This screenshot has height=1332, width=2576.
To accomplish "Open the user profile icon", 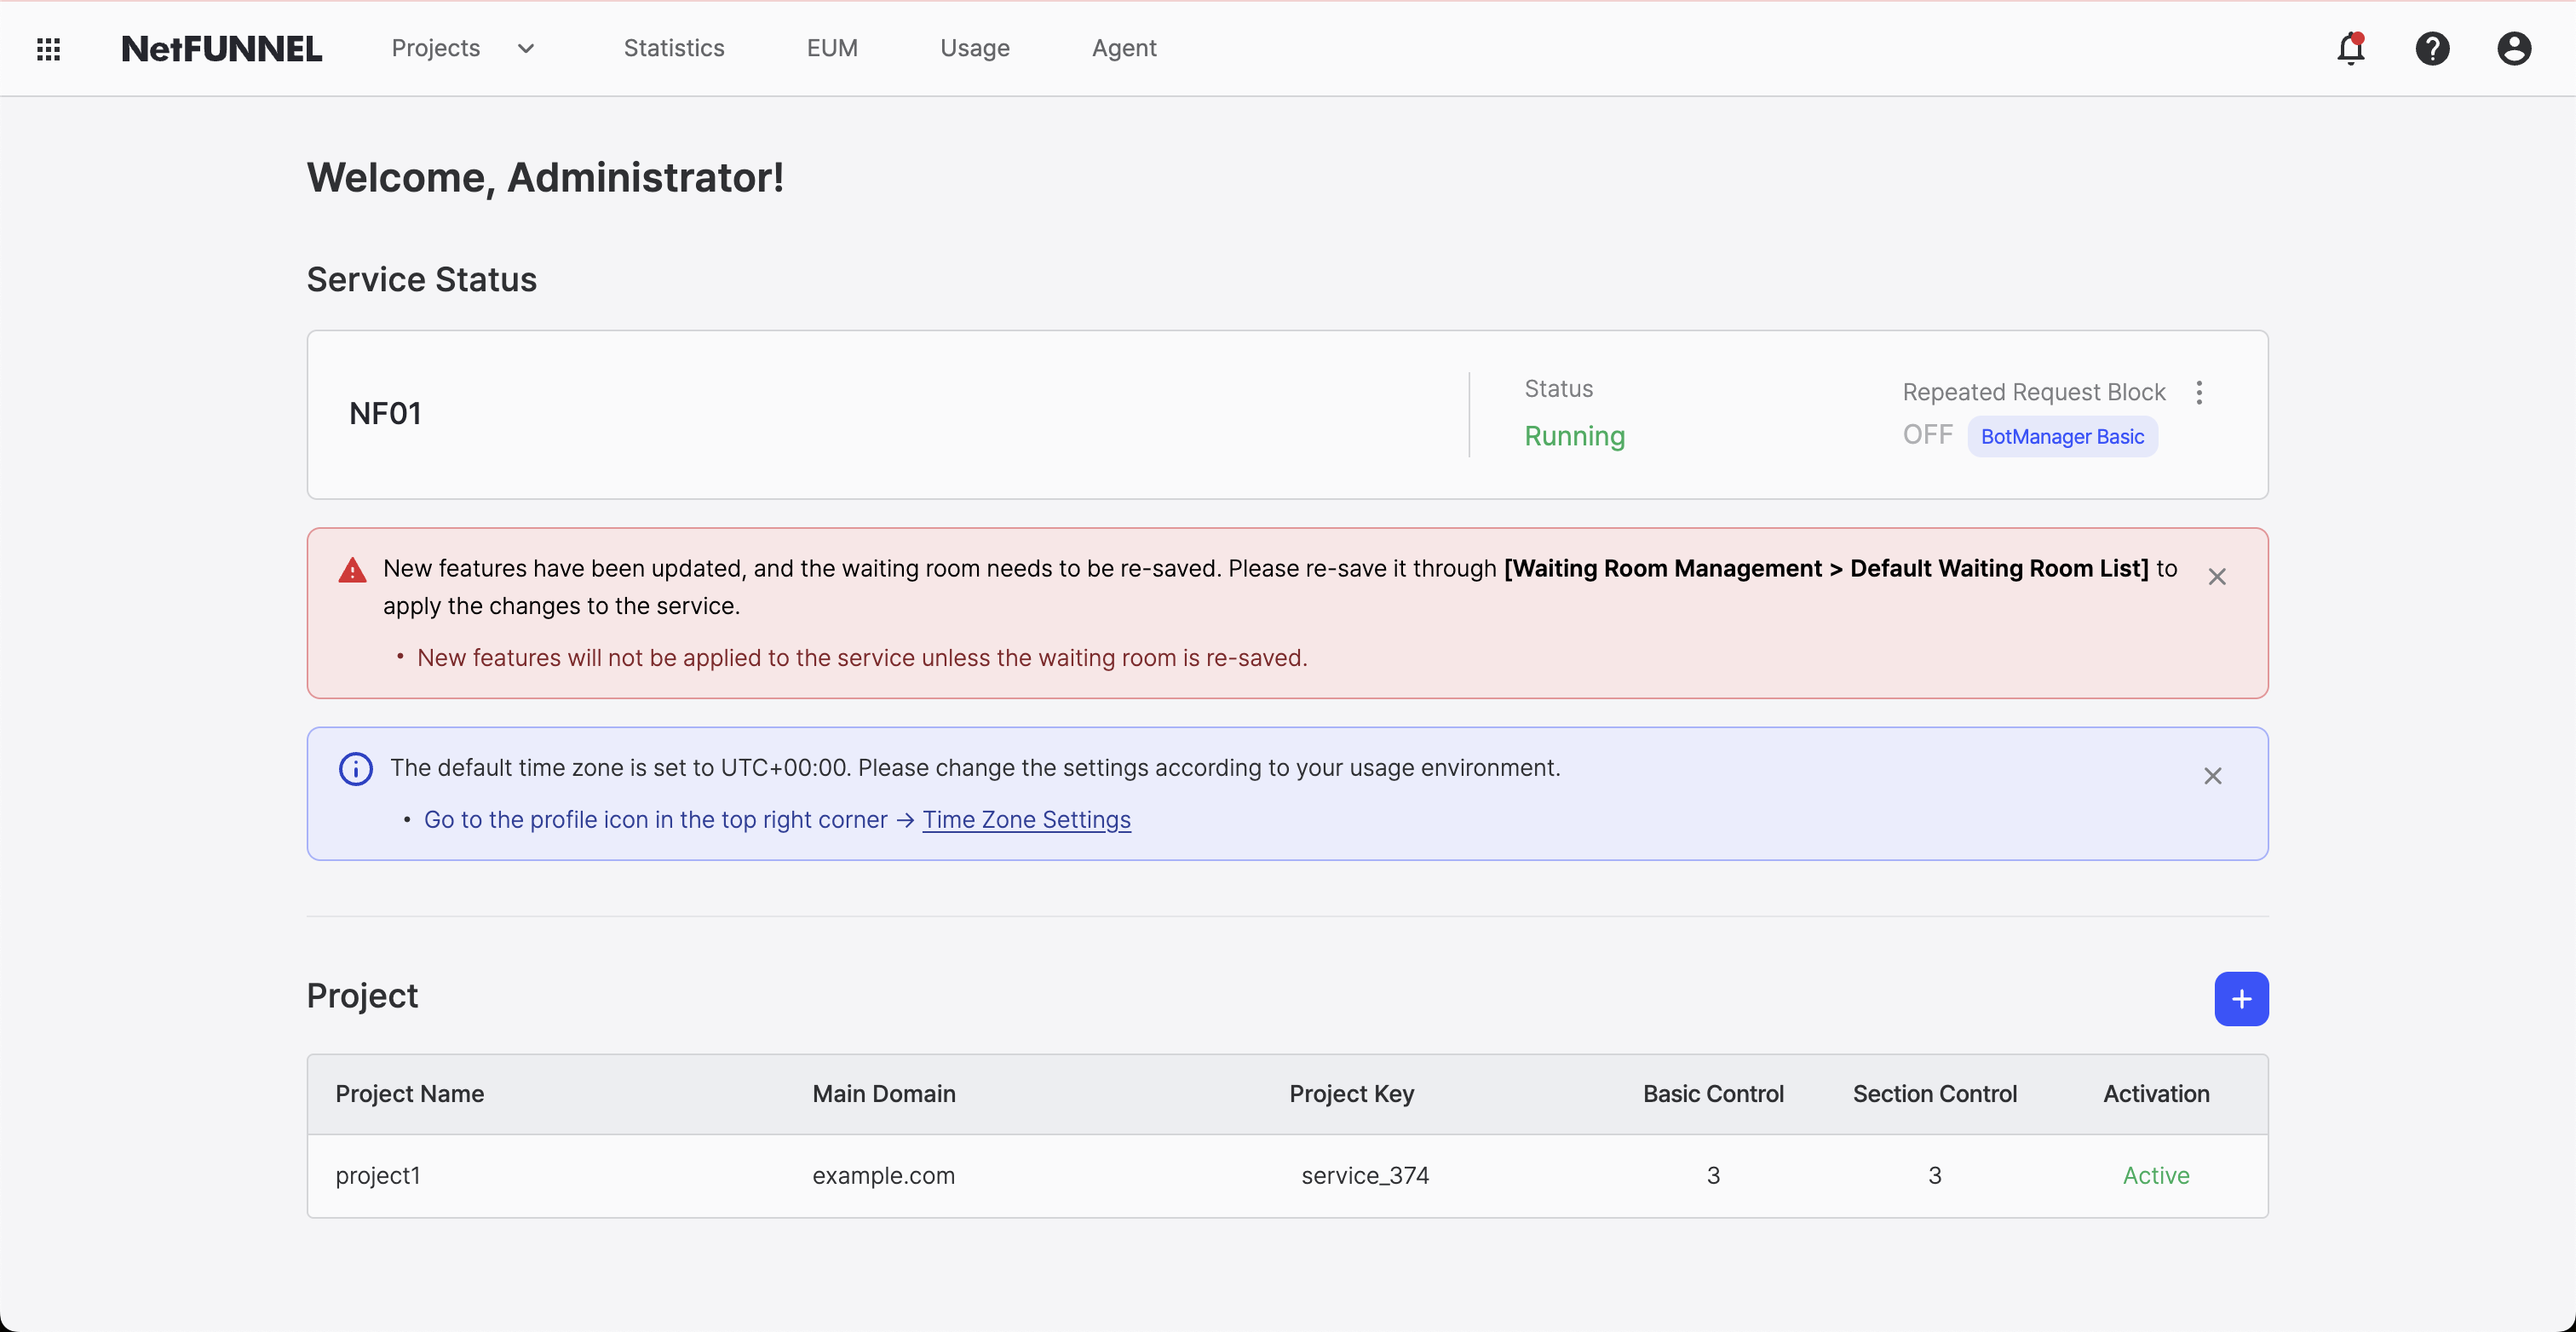I will (x=2514, y=48).
